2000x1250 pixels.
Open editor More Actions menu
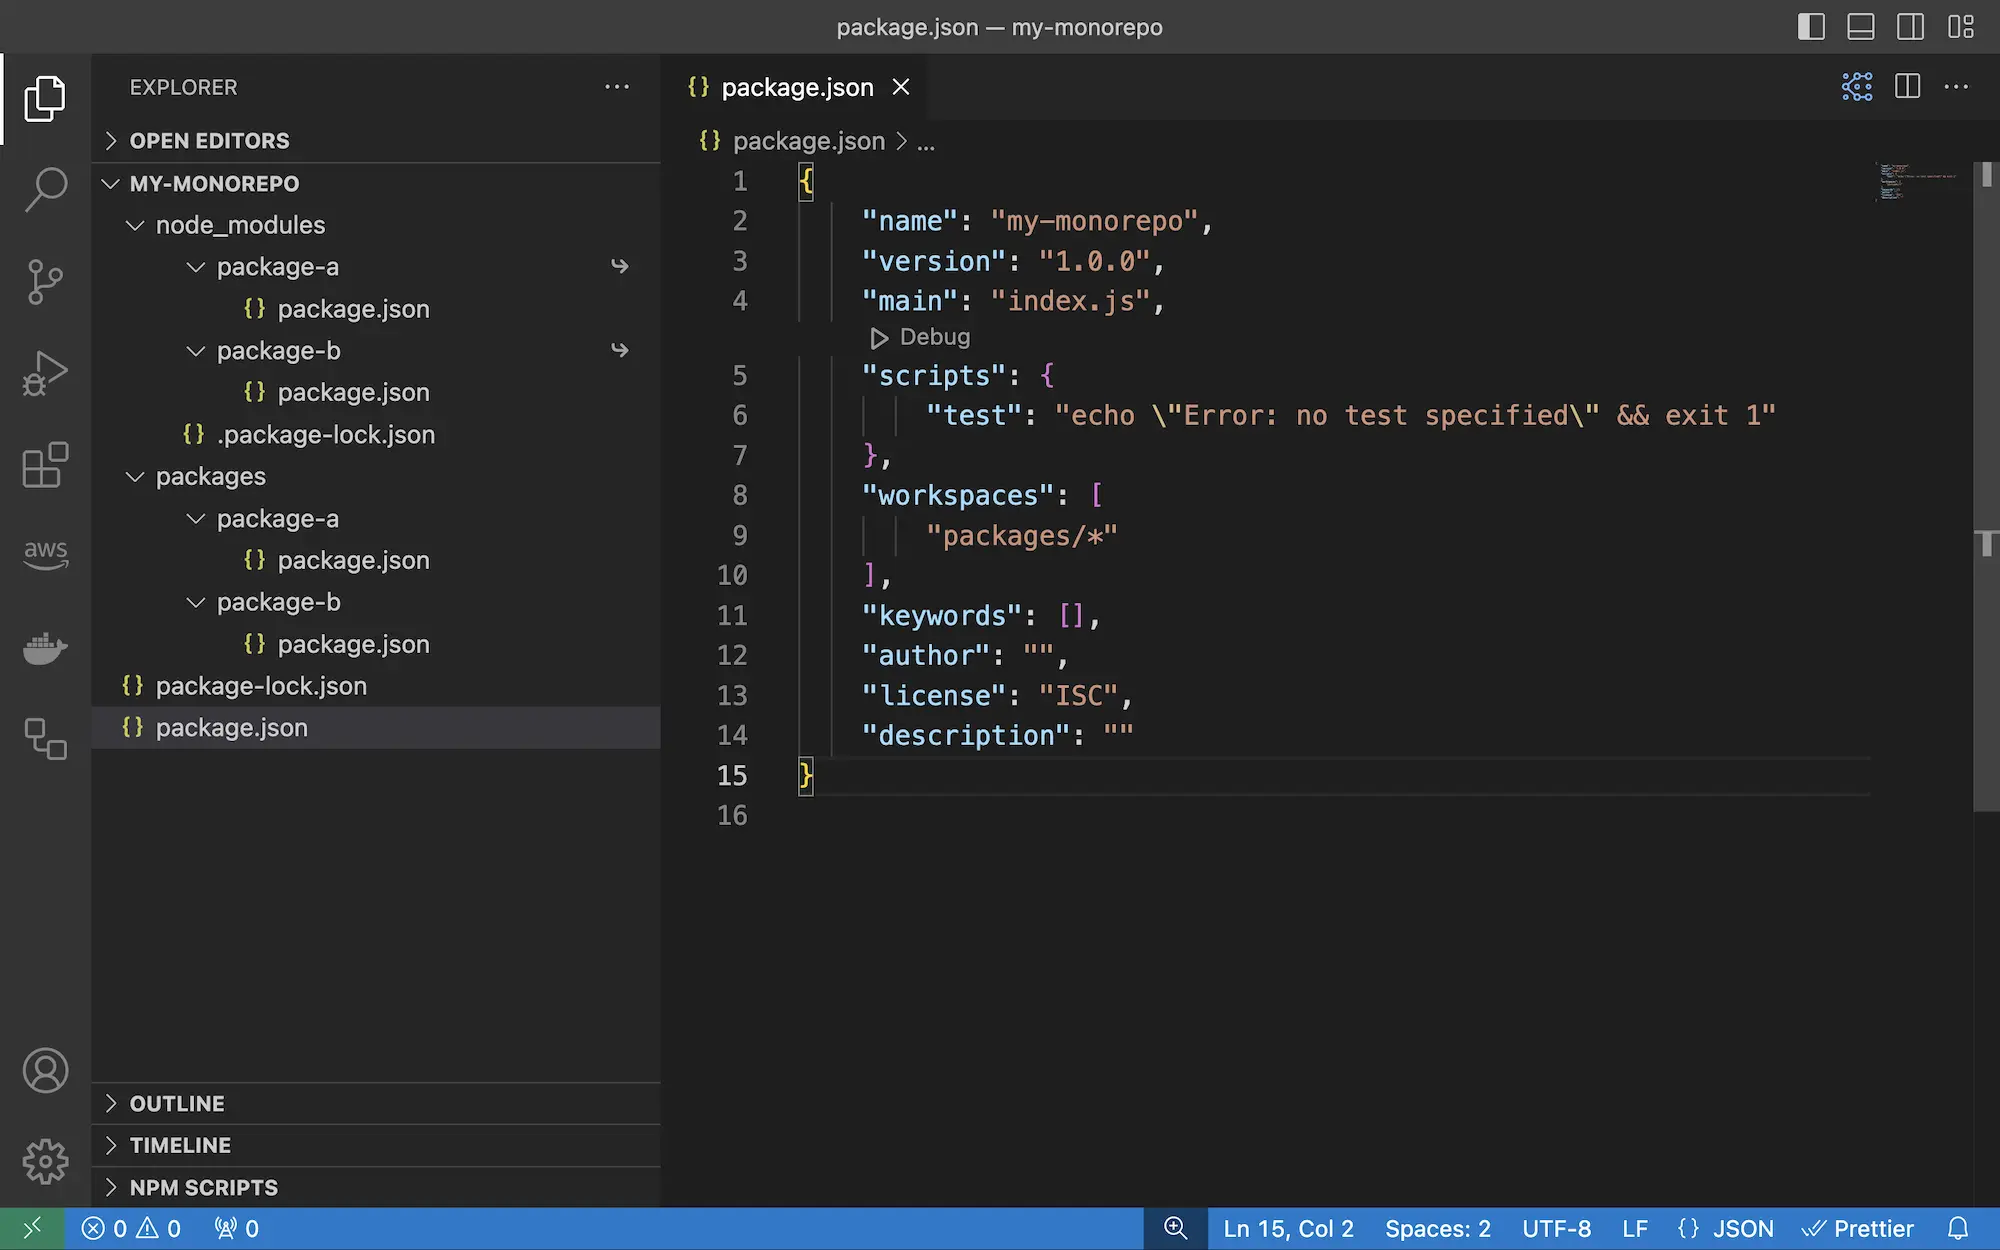pos(1957,87)
